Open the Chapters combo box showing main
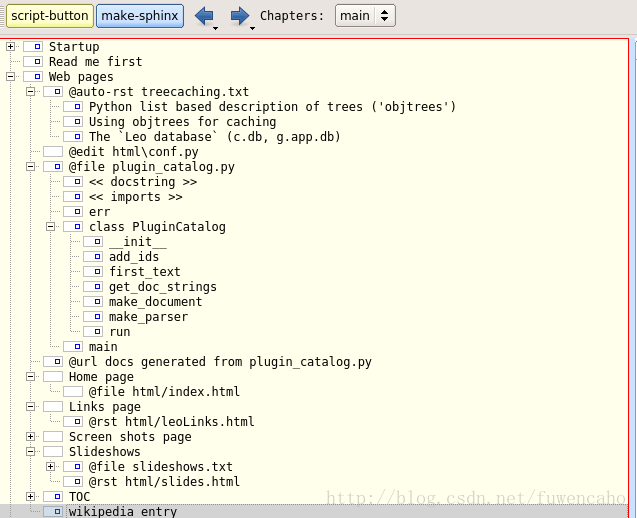Image resolution: width=637 pixels, height=518 pixels. 365,16
